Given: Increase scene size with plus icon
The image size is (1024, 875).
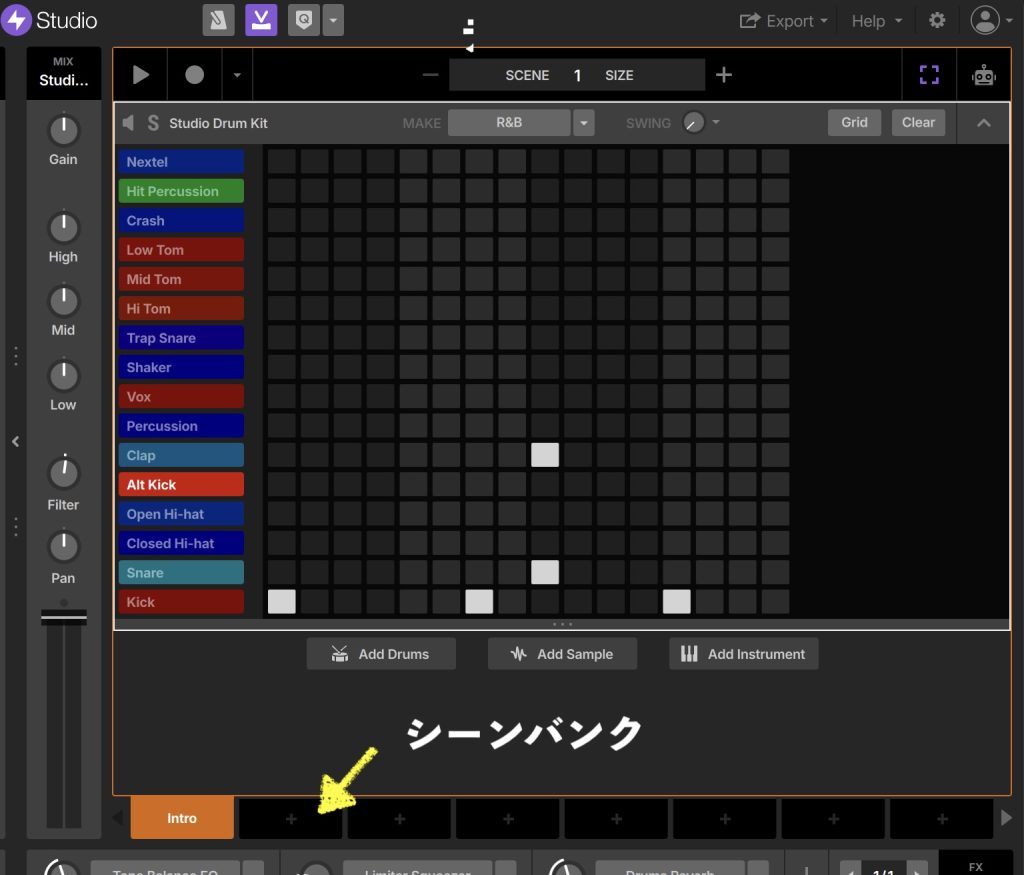Looking at the screenshot, I should coord(724,75).
